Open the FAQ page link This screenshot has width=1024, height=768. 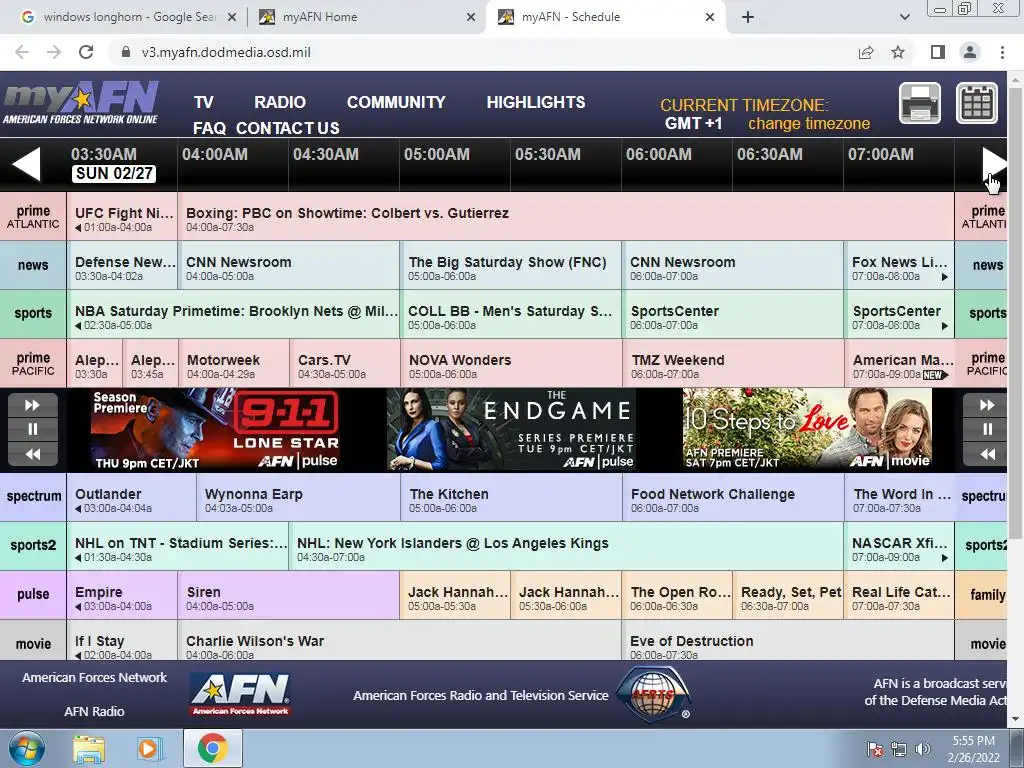pyautogui.click(x=209, y=128)
